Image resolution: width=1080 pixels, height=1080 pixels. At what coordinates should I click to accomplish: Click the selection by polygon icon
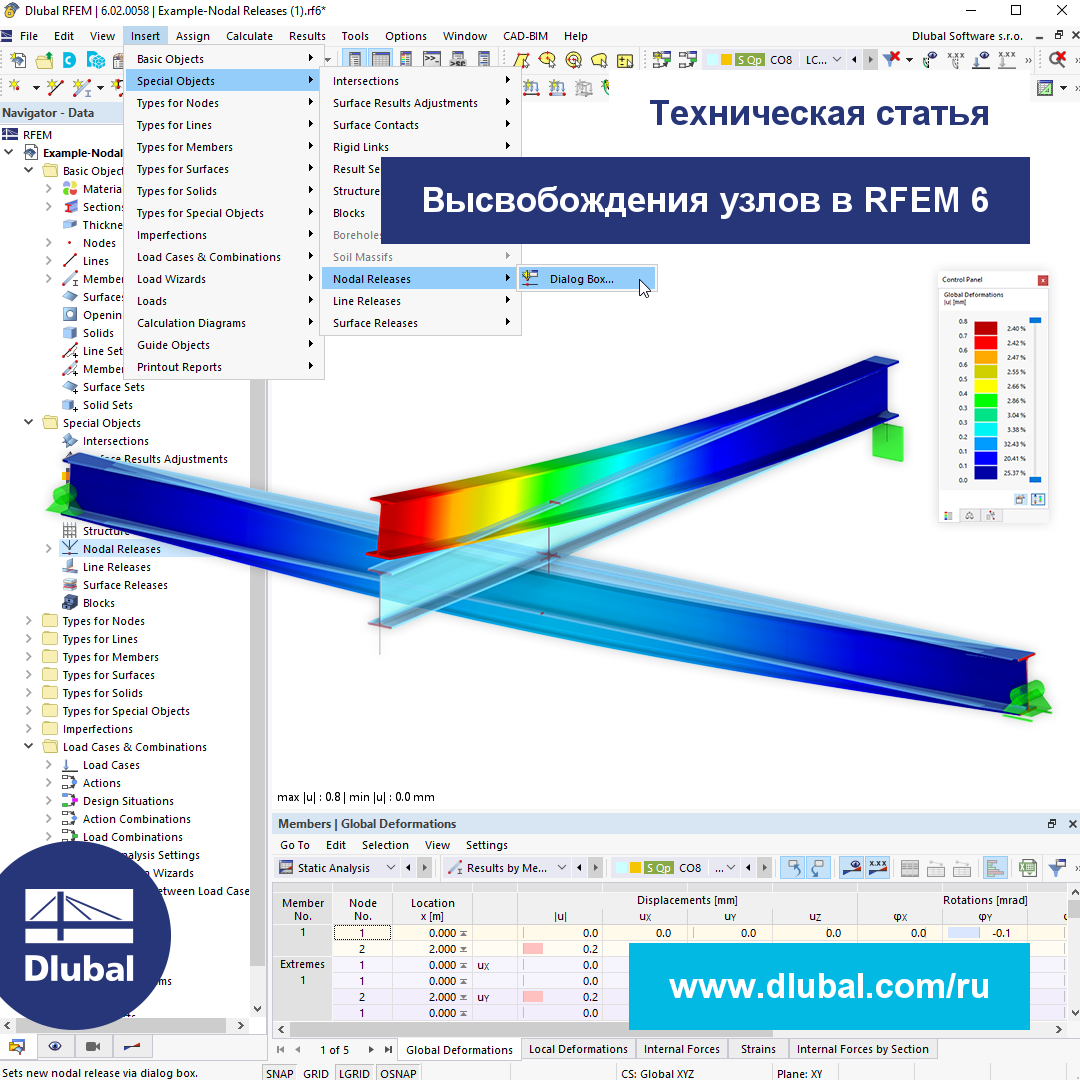[x=521, y=60]
